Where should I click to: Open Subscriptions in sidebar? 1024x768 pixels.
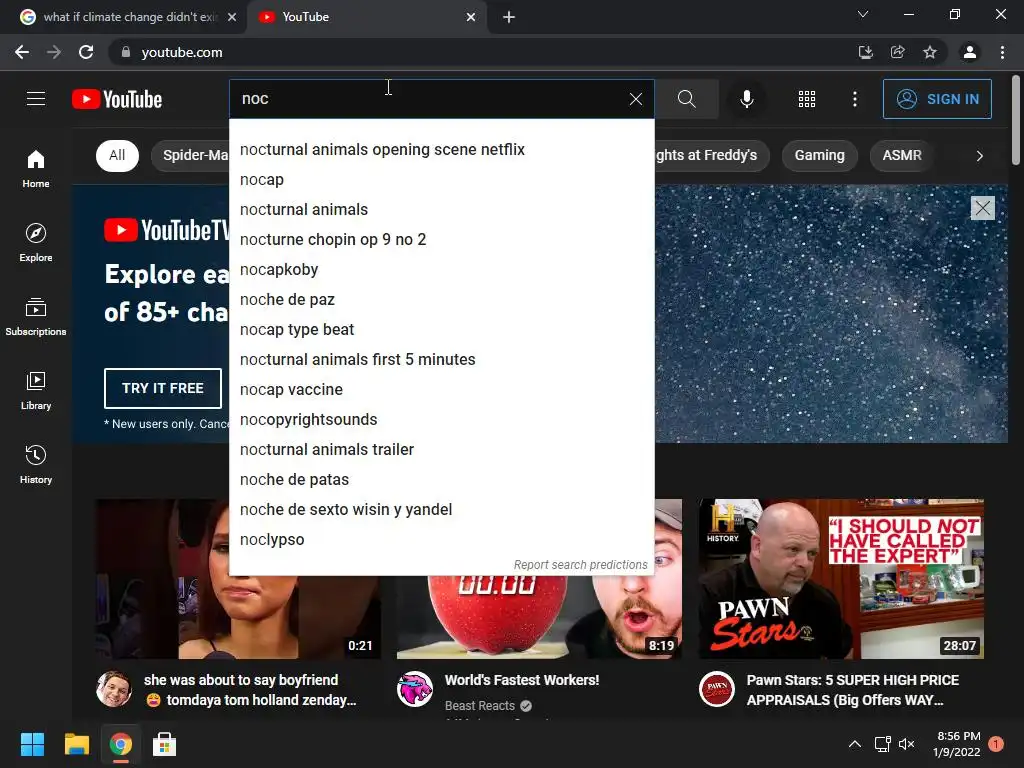(x=36, y=316)
